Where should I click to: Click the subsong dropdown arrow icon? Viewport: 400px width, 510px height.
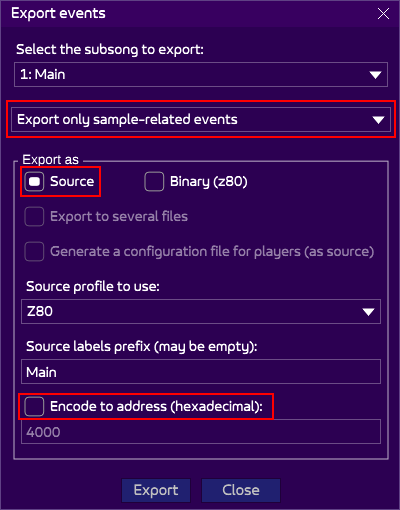click(x=375, y=75)
